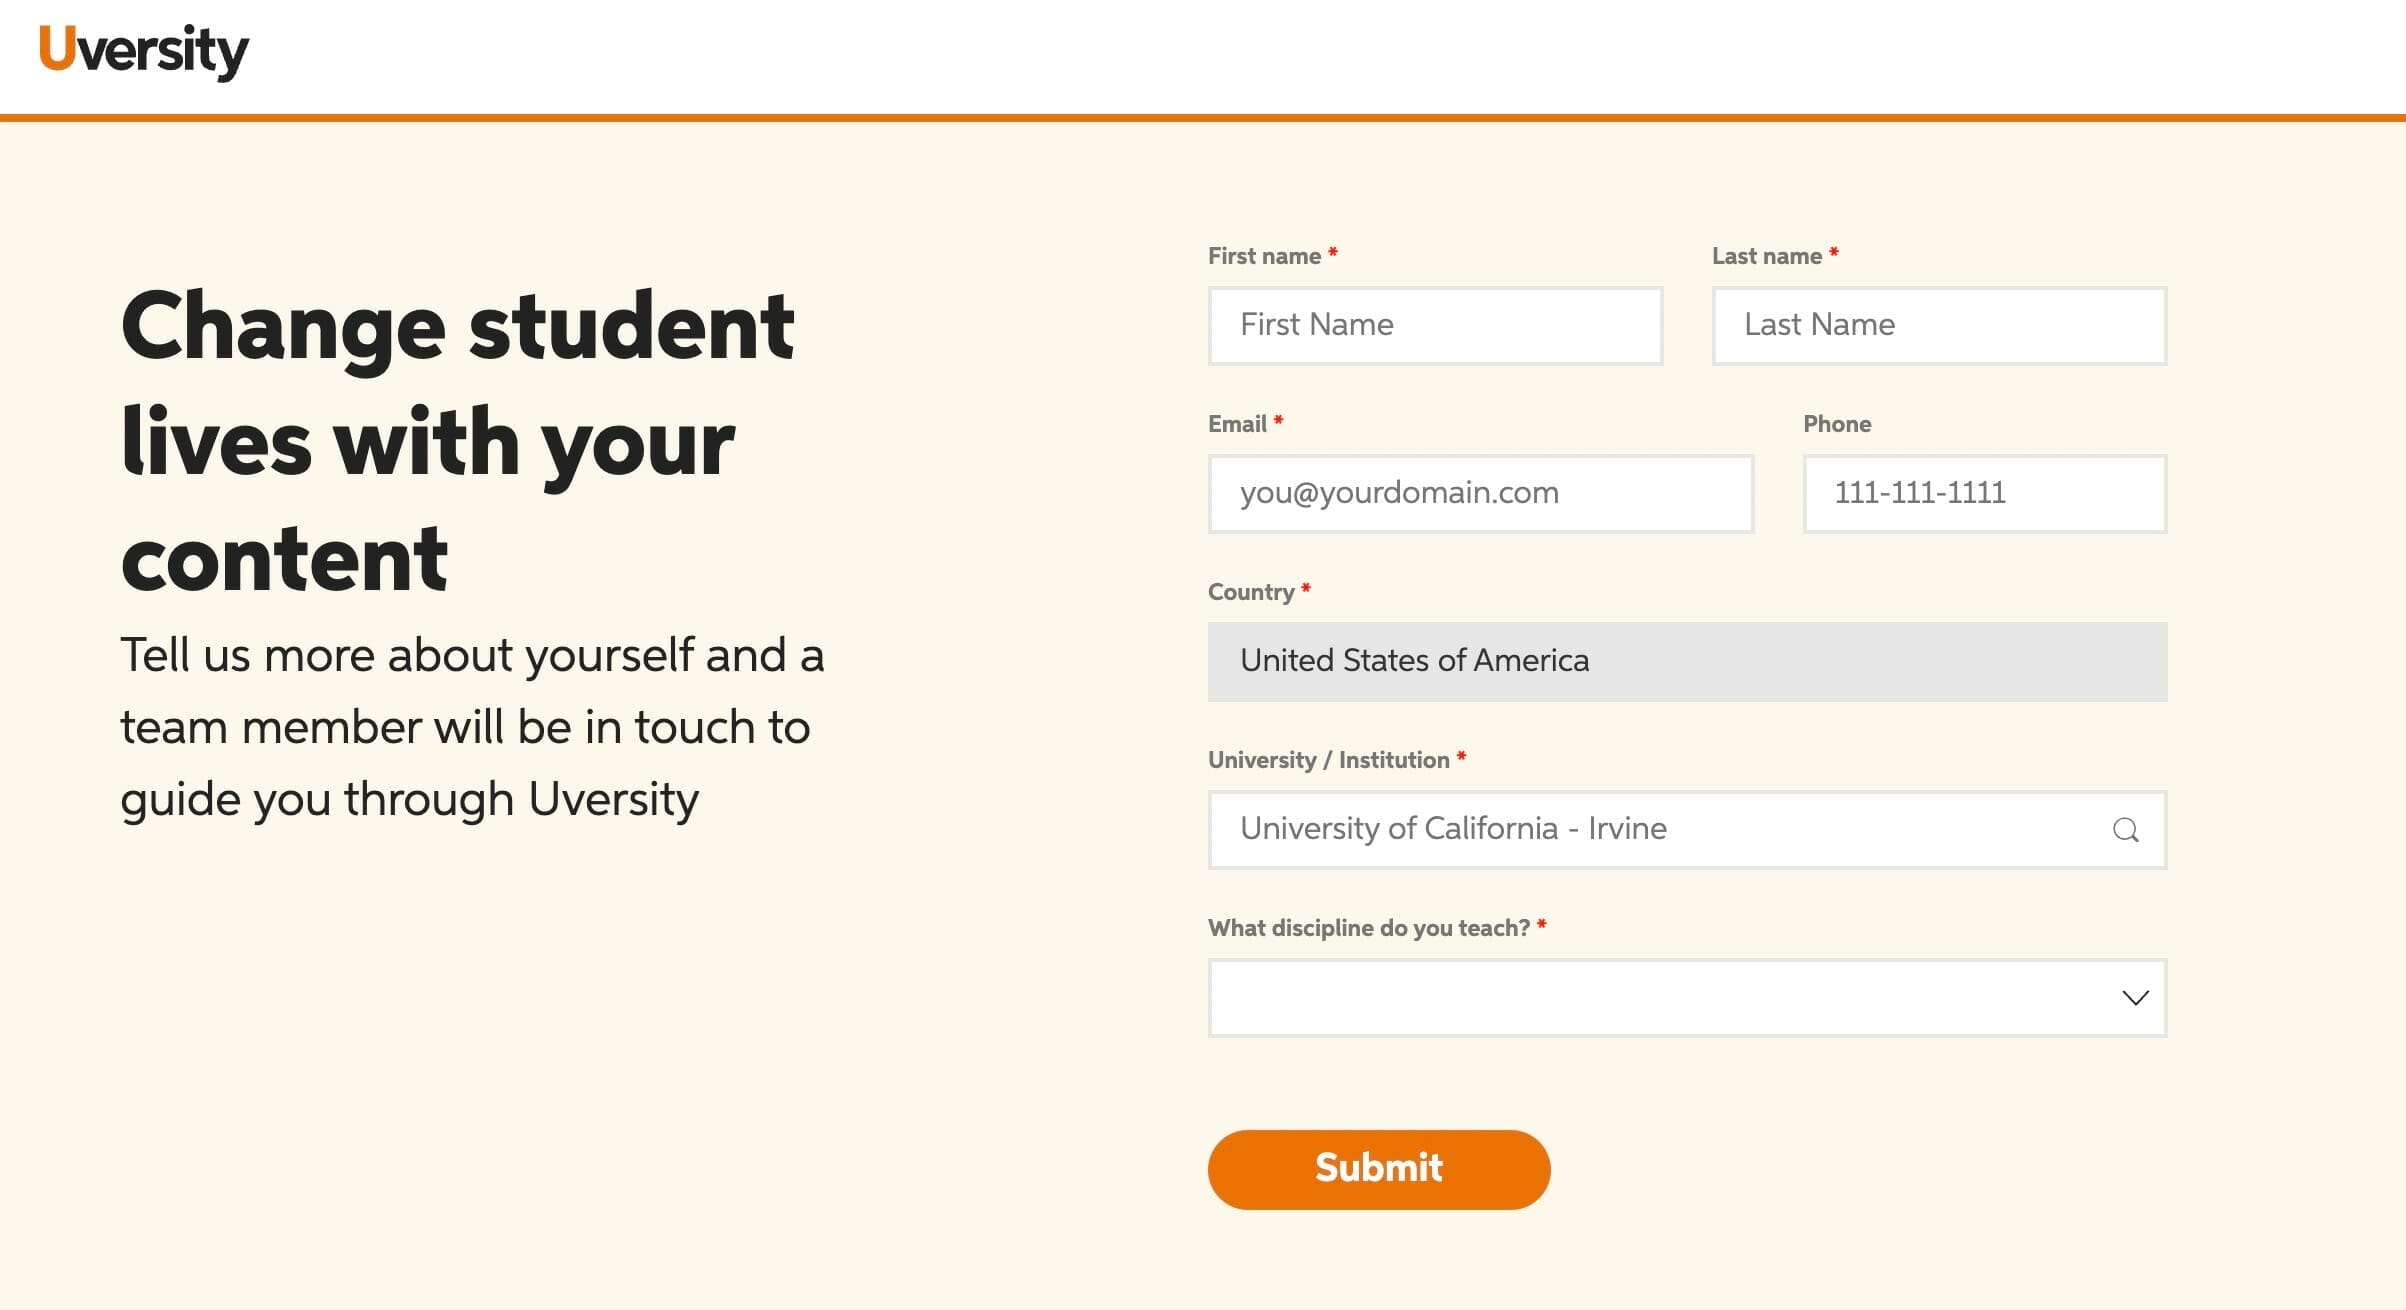Select the Country field showing United States
The image size is (2406, 1310).
[x=1688, y=661]
